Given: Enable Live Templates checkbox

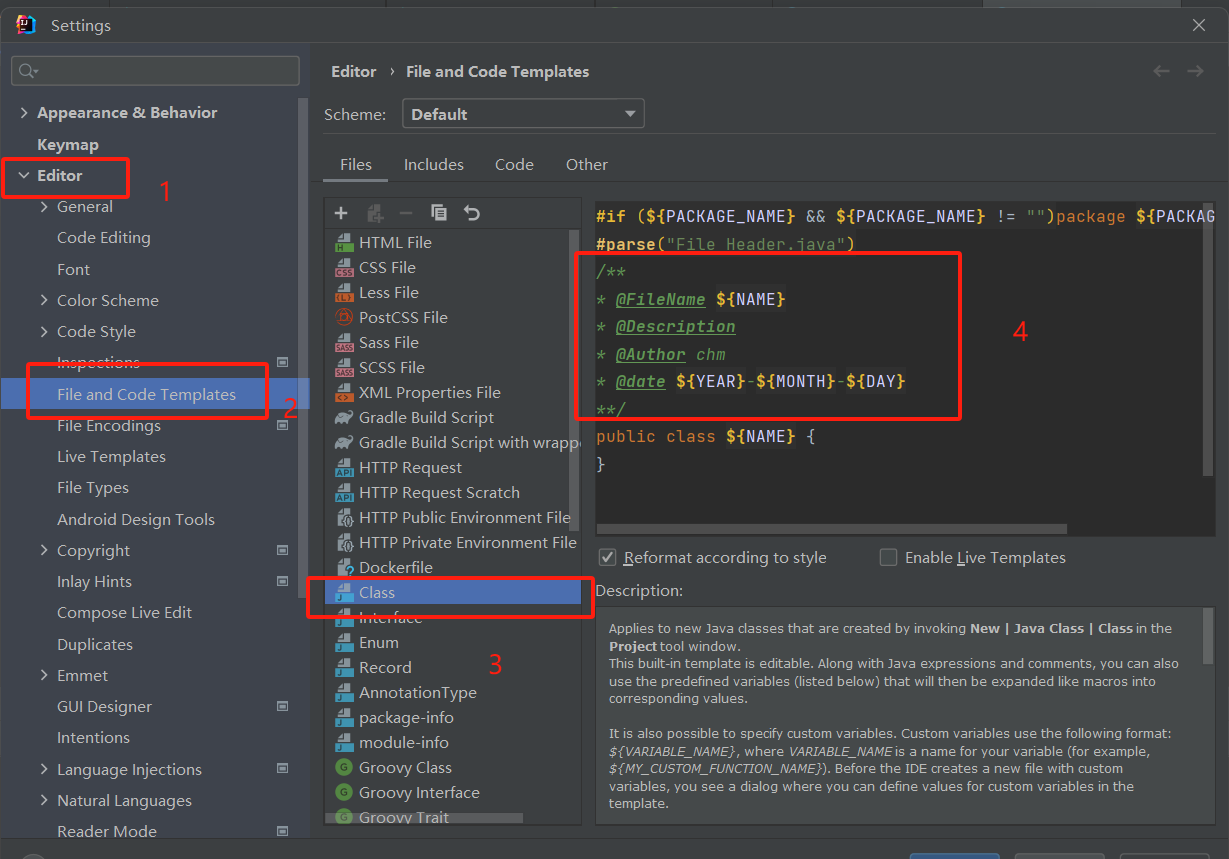Looking at the screenshot, I should 888,557.
